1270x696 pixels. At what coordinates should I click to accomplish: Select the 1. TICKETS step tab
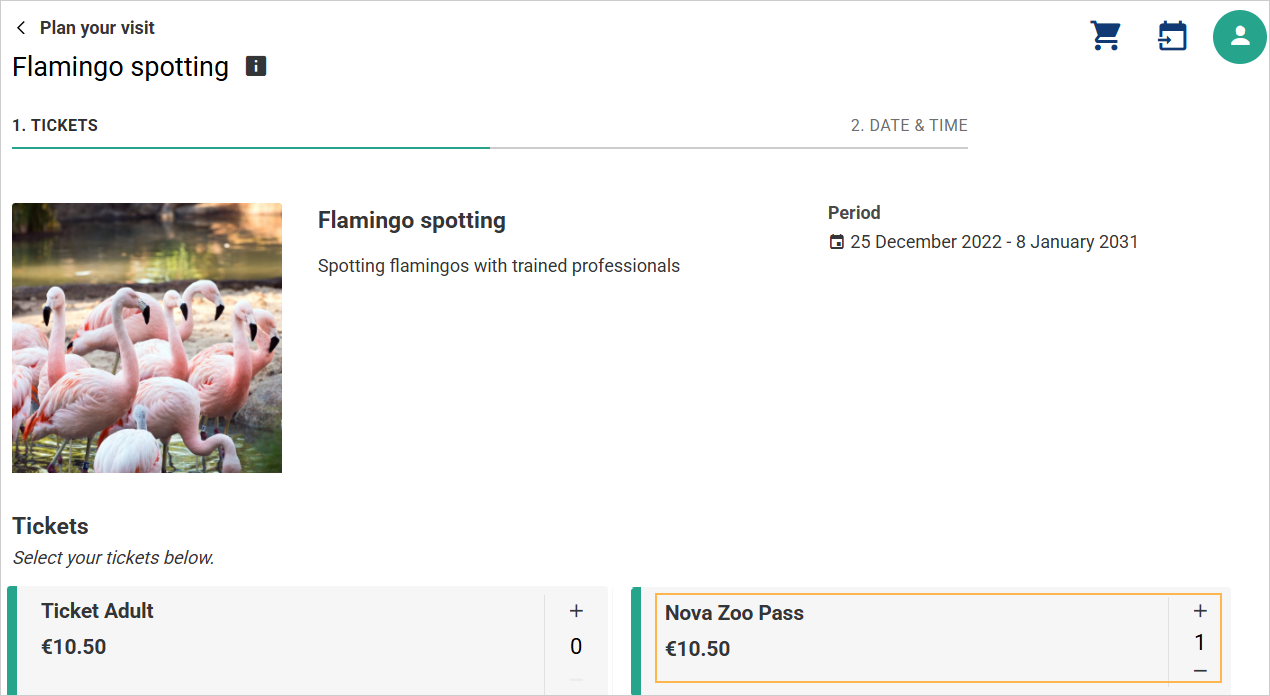click(55, 126)
